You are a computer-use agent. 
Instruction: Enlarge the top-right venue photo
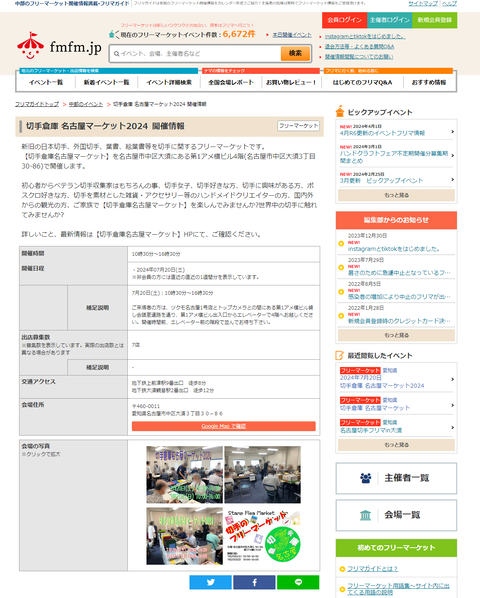[262, 474]
